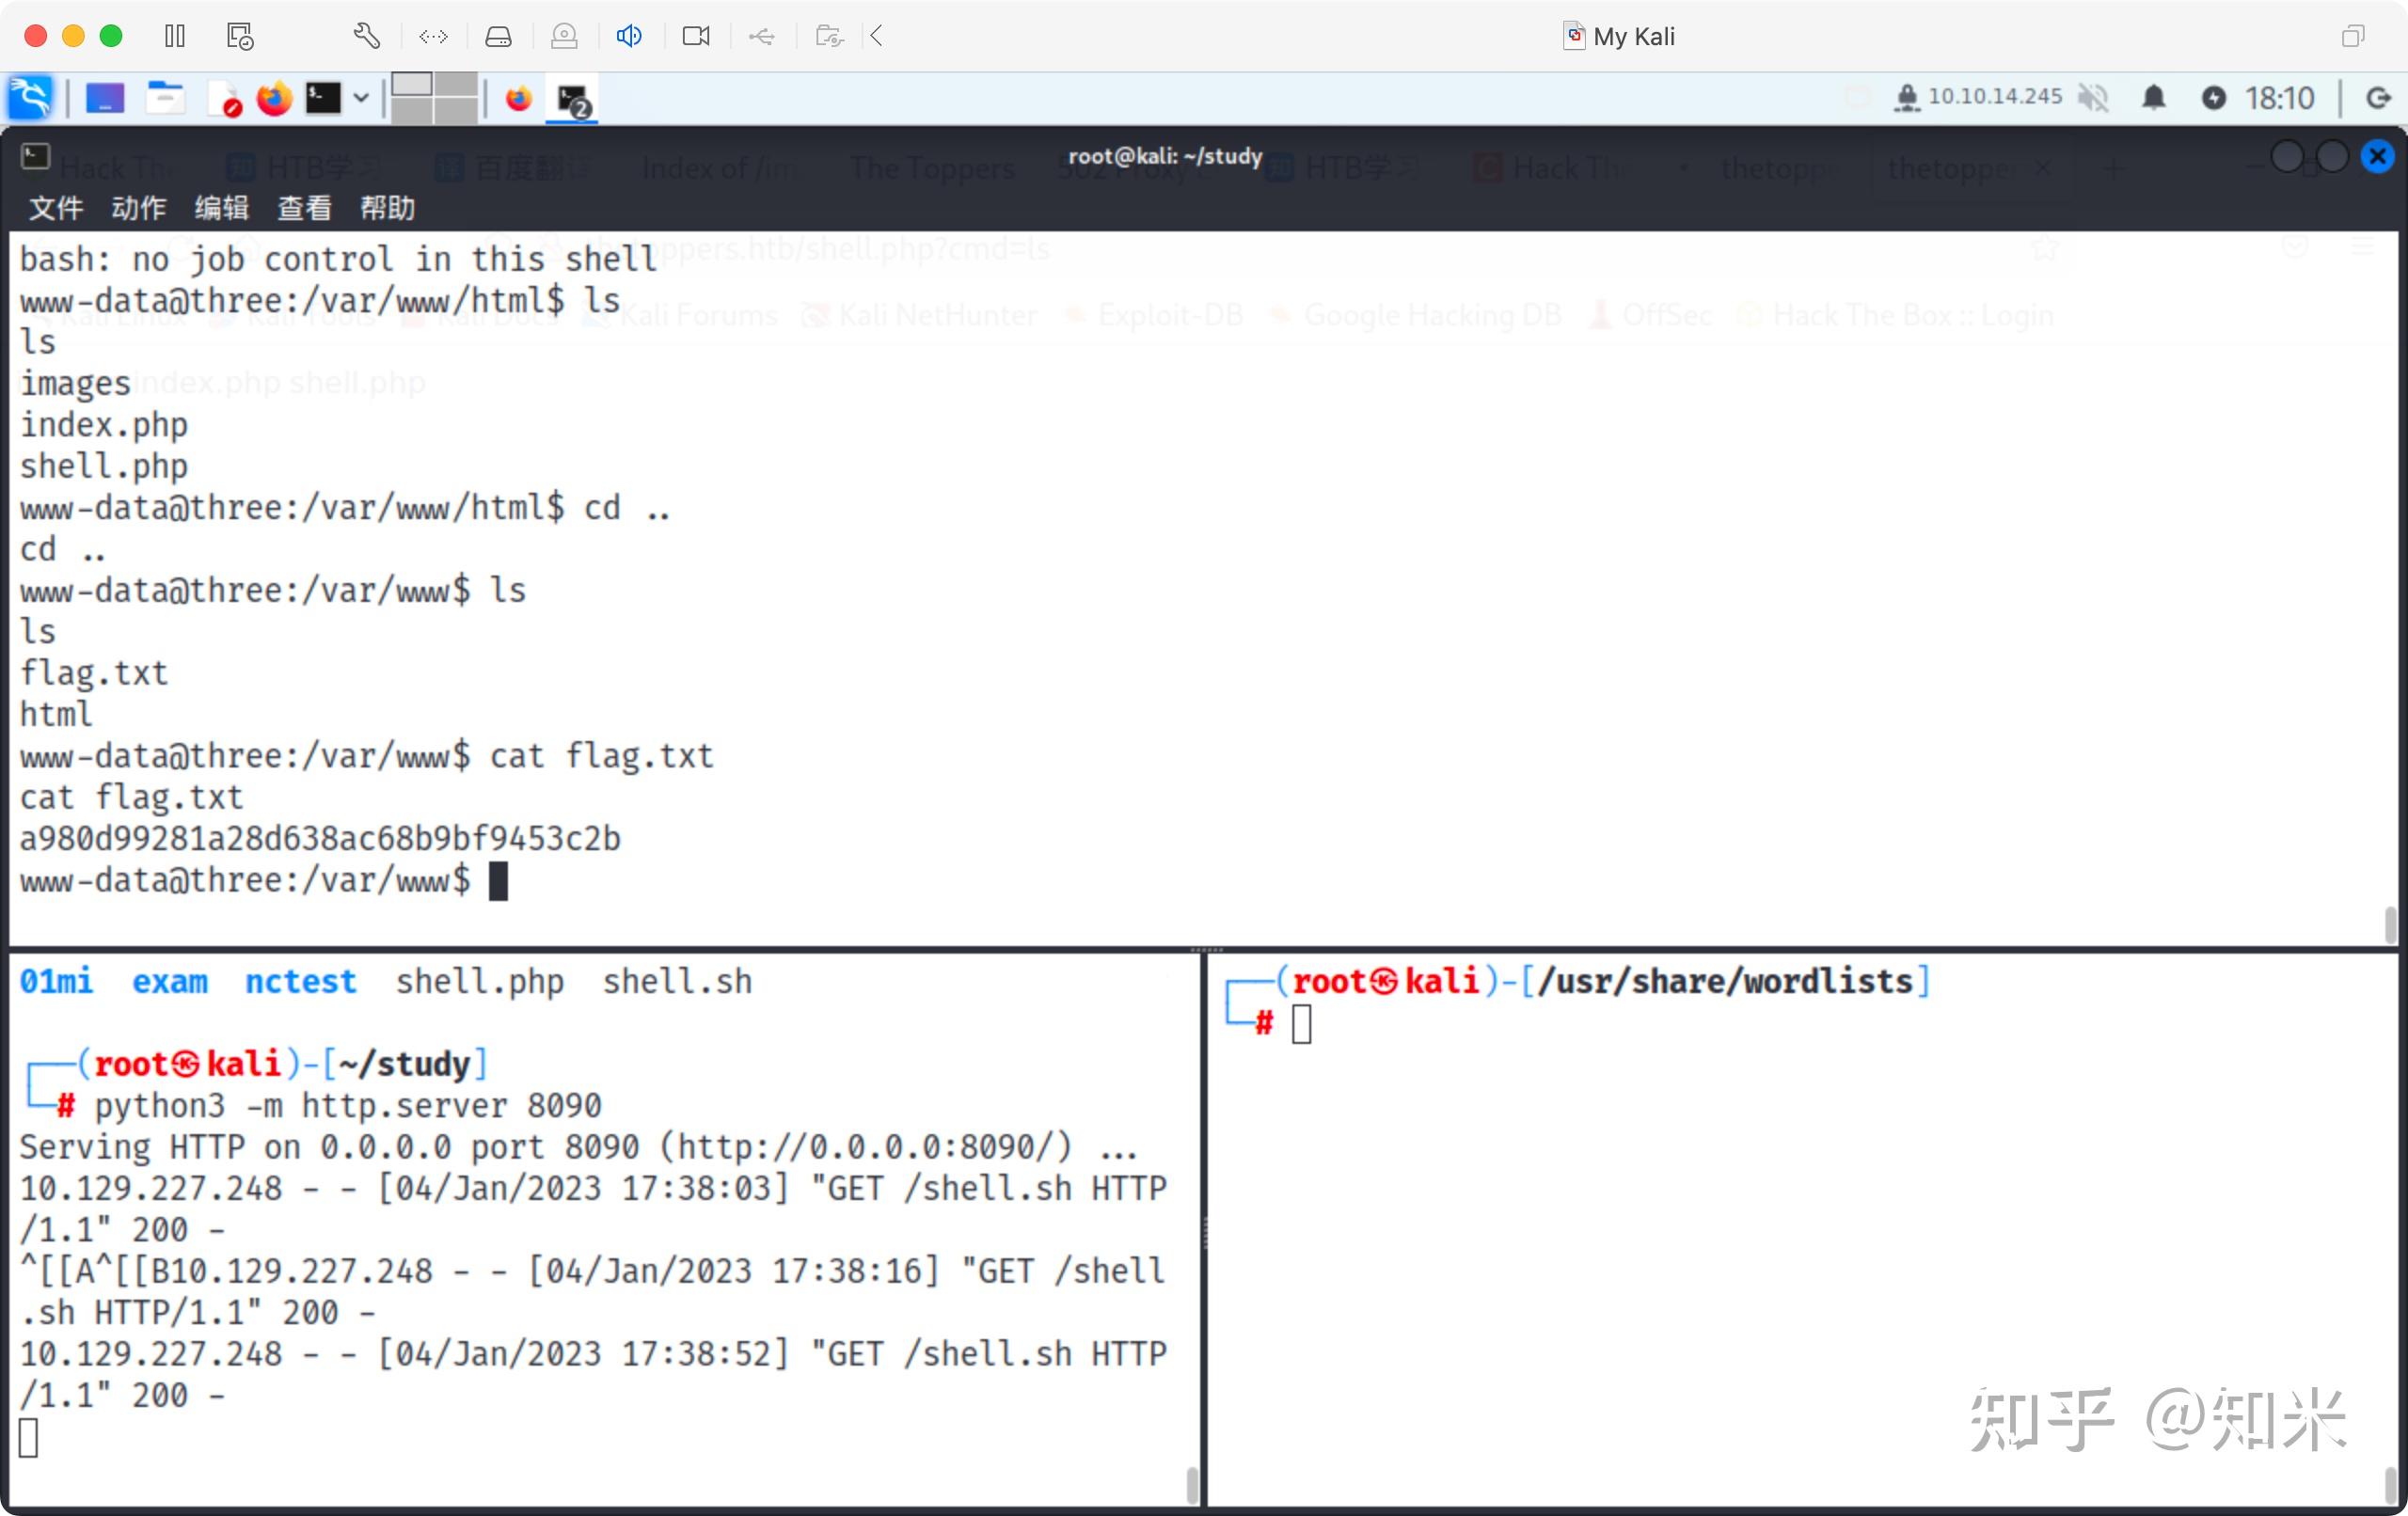This screenshot has height=1516, width=2408.
Task: Click the 'root@kali: ~/study' window title
Action: pyautogui.click(x=1165, y=156)
